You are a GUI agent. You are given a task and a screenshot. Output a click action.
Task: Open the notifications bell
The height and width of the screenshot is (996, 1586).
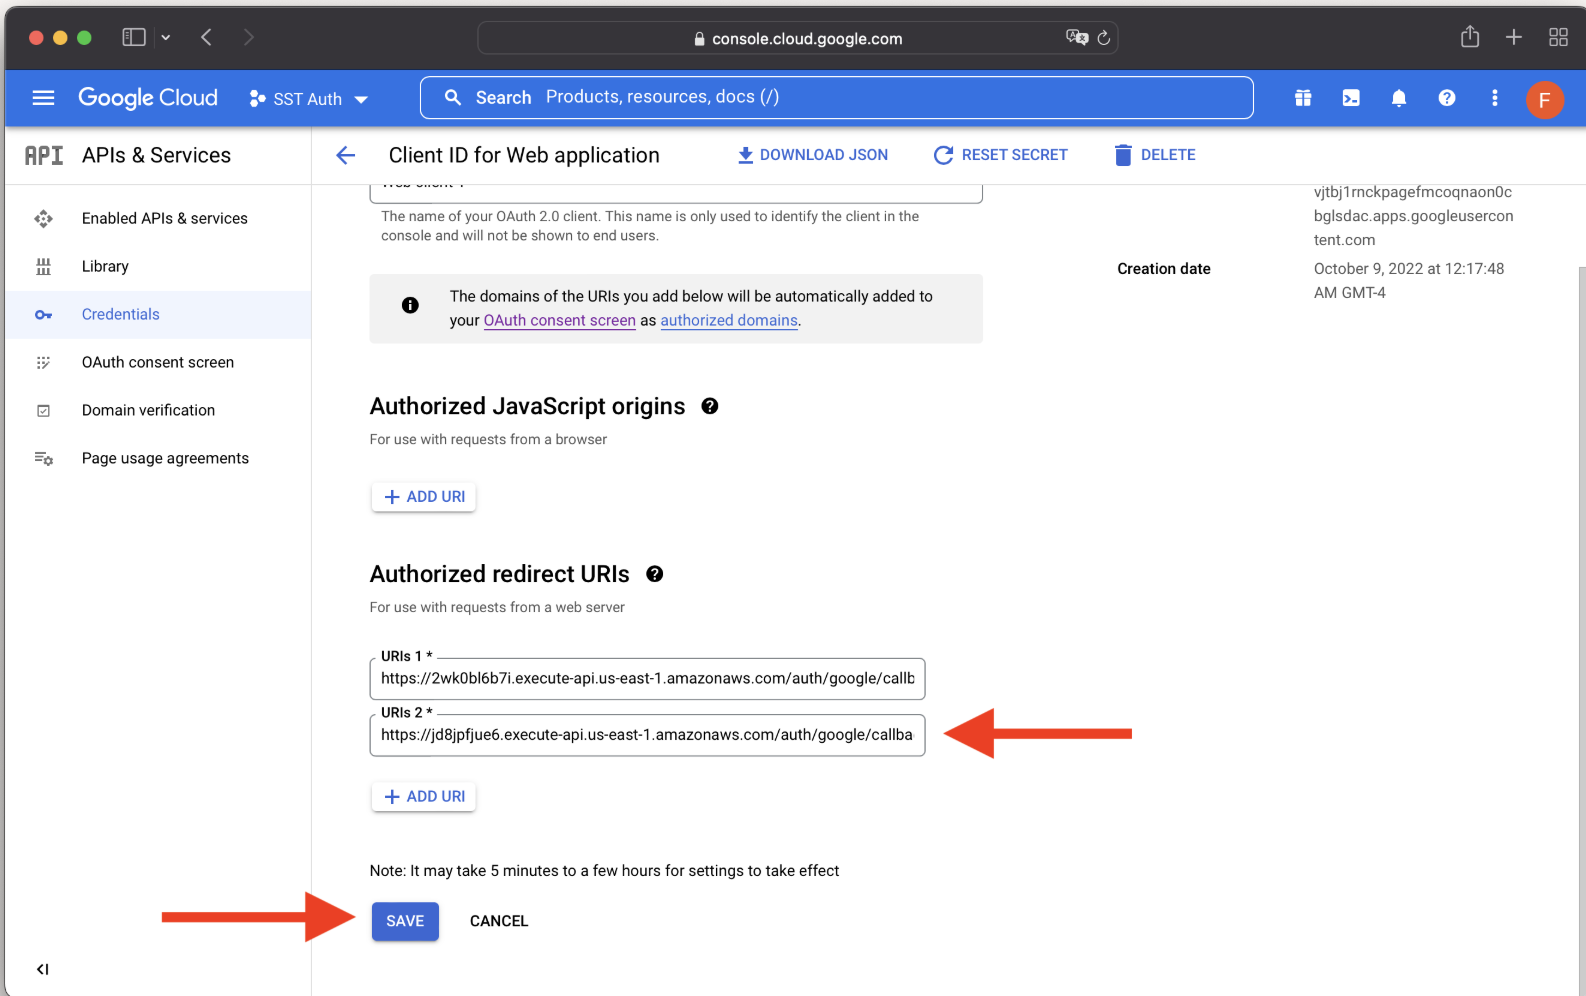(1399, 98)
